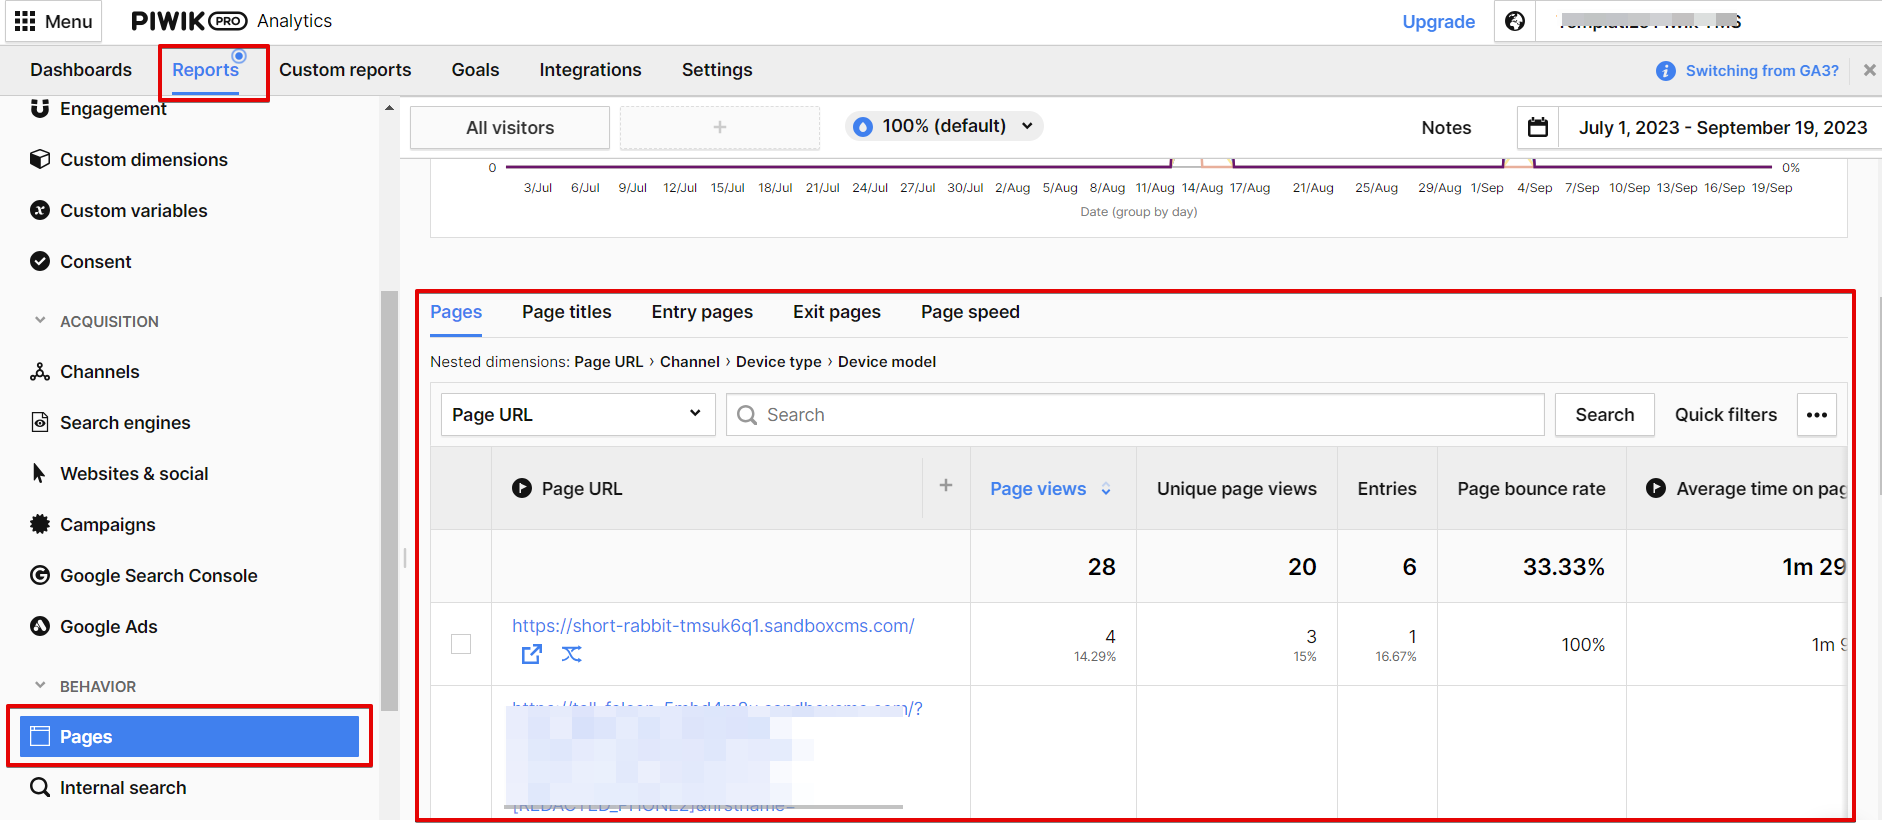The height and width of the screenshot is (827, 1882).
Task: Switch to Integrations tab
Action: coord(590,70)
